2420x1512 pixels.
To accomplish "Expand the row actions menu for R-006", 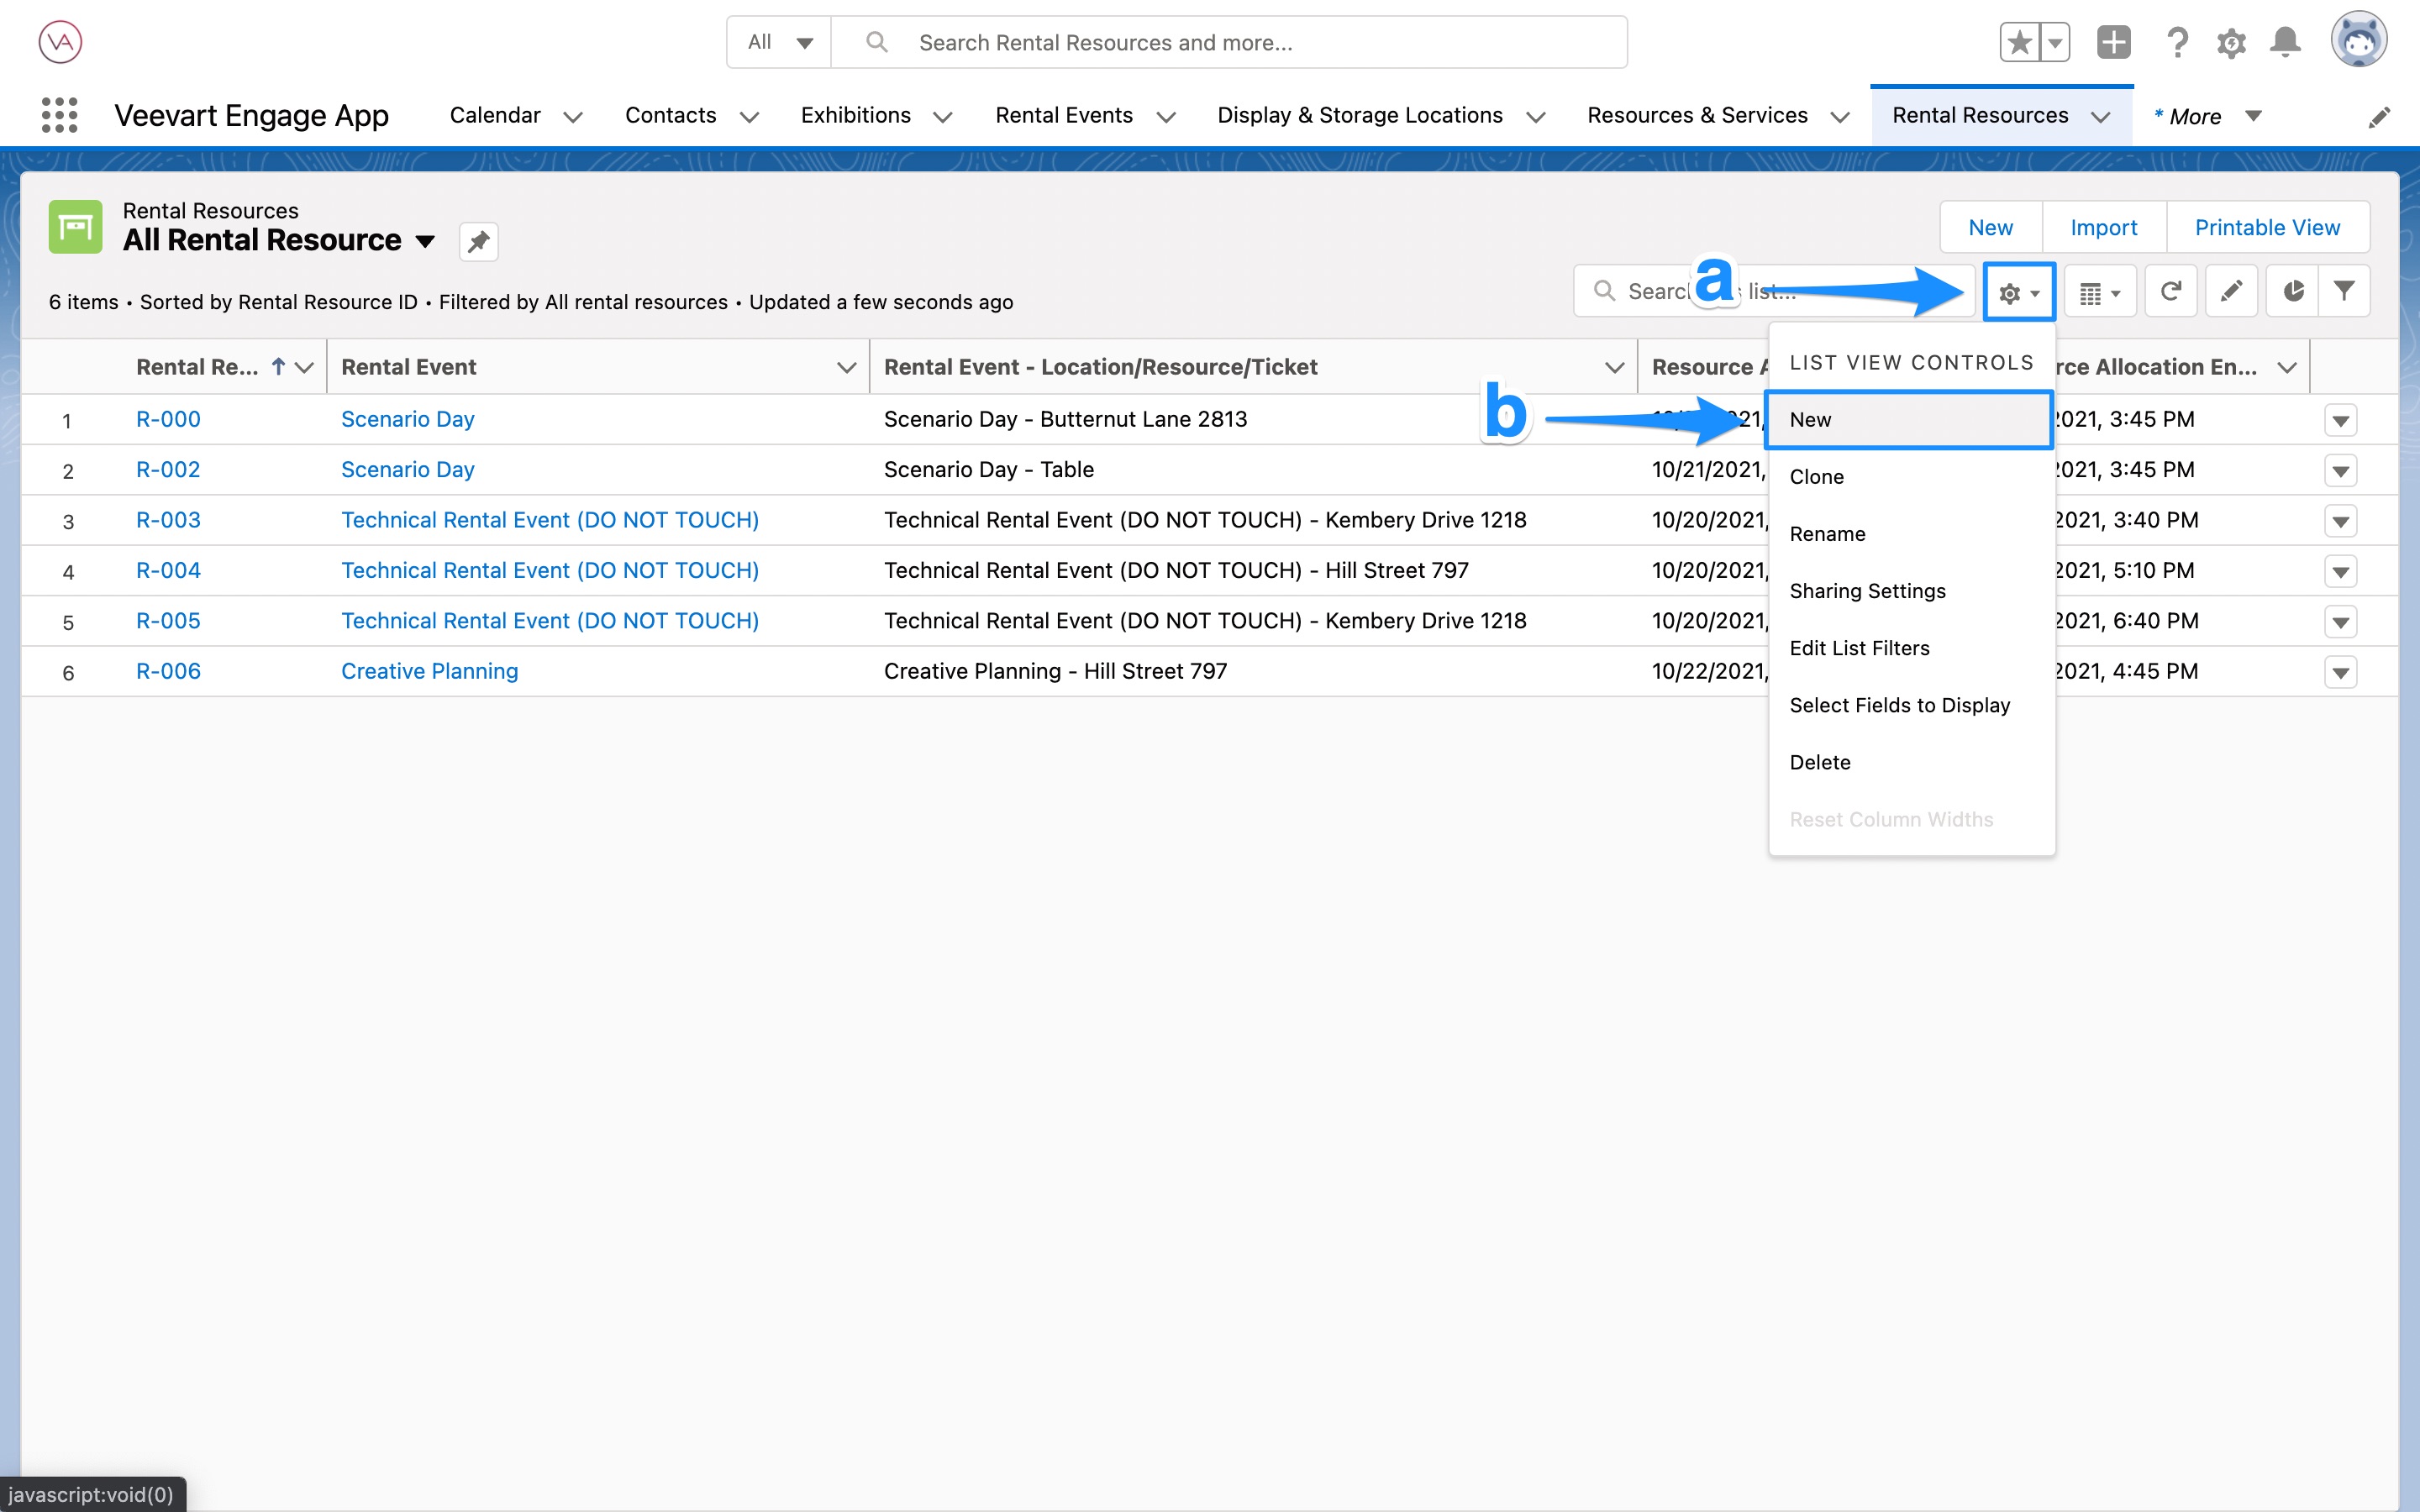I will (x=2340, y=671).
